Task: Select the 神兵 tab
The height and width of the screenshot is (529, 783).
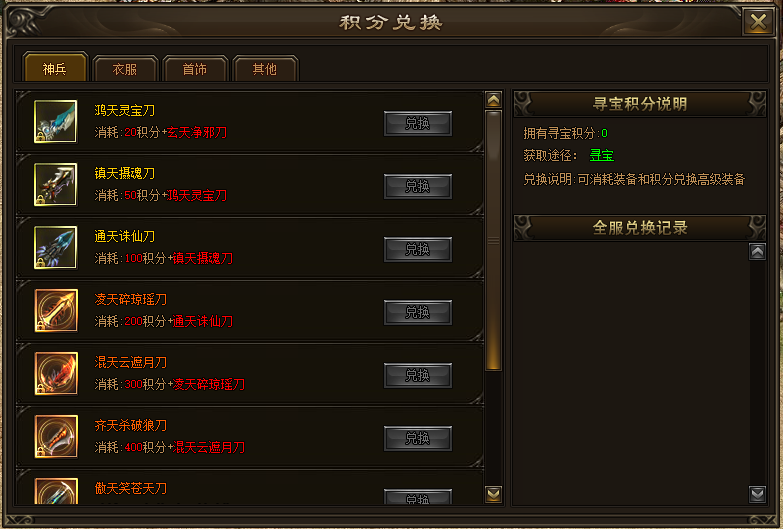Action: click(55, 68)
